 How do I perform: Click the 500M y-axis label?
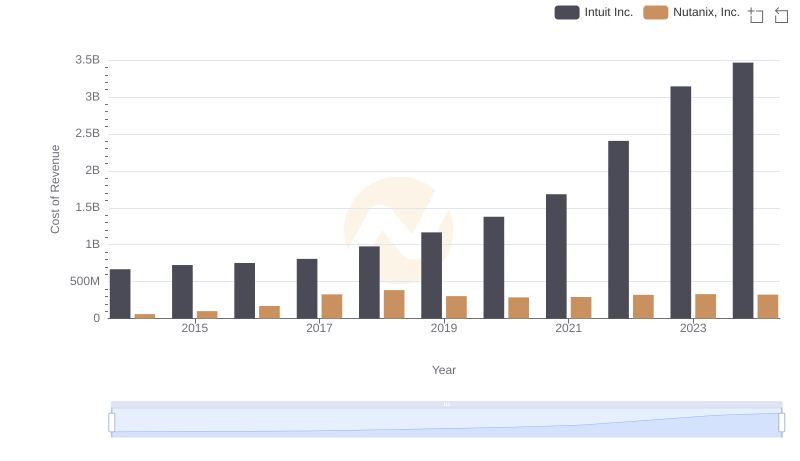(x=85, y=281)
